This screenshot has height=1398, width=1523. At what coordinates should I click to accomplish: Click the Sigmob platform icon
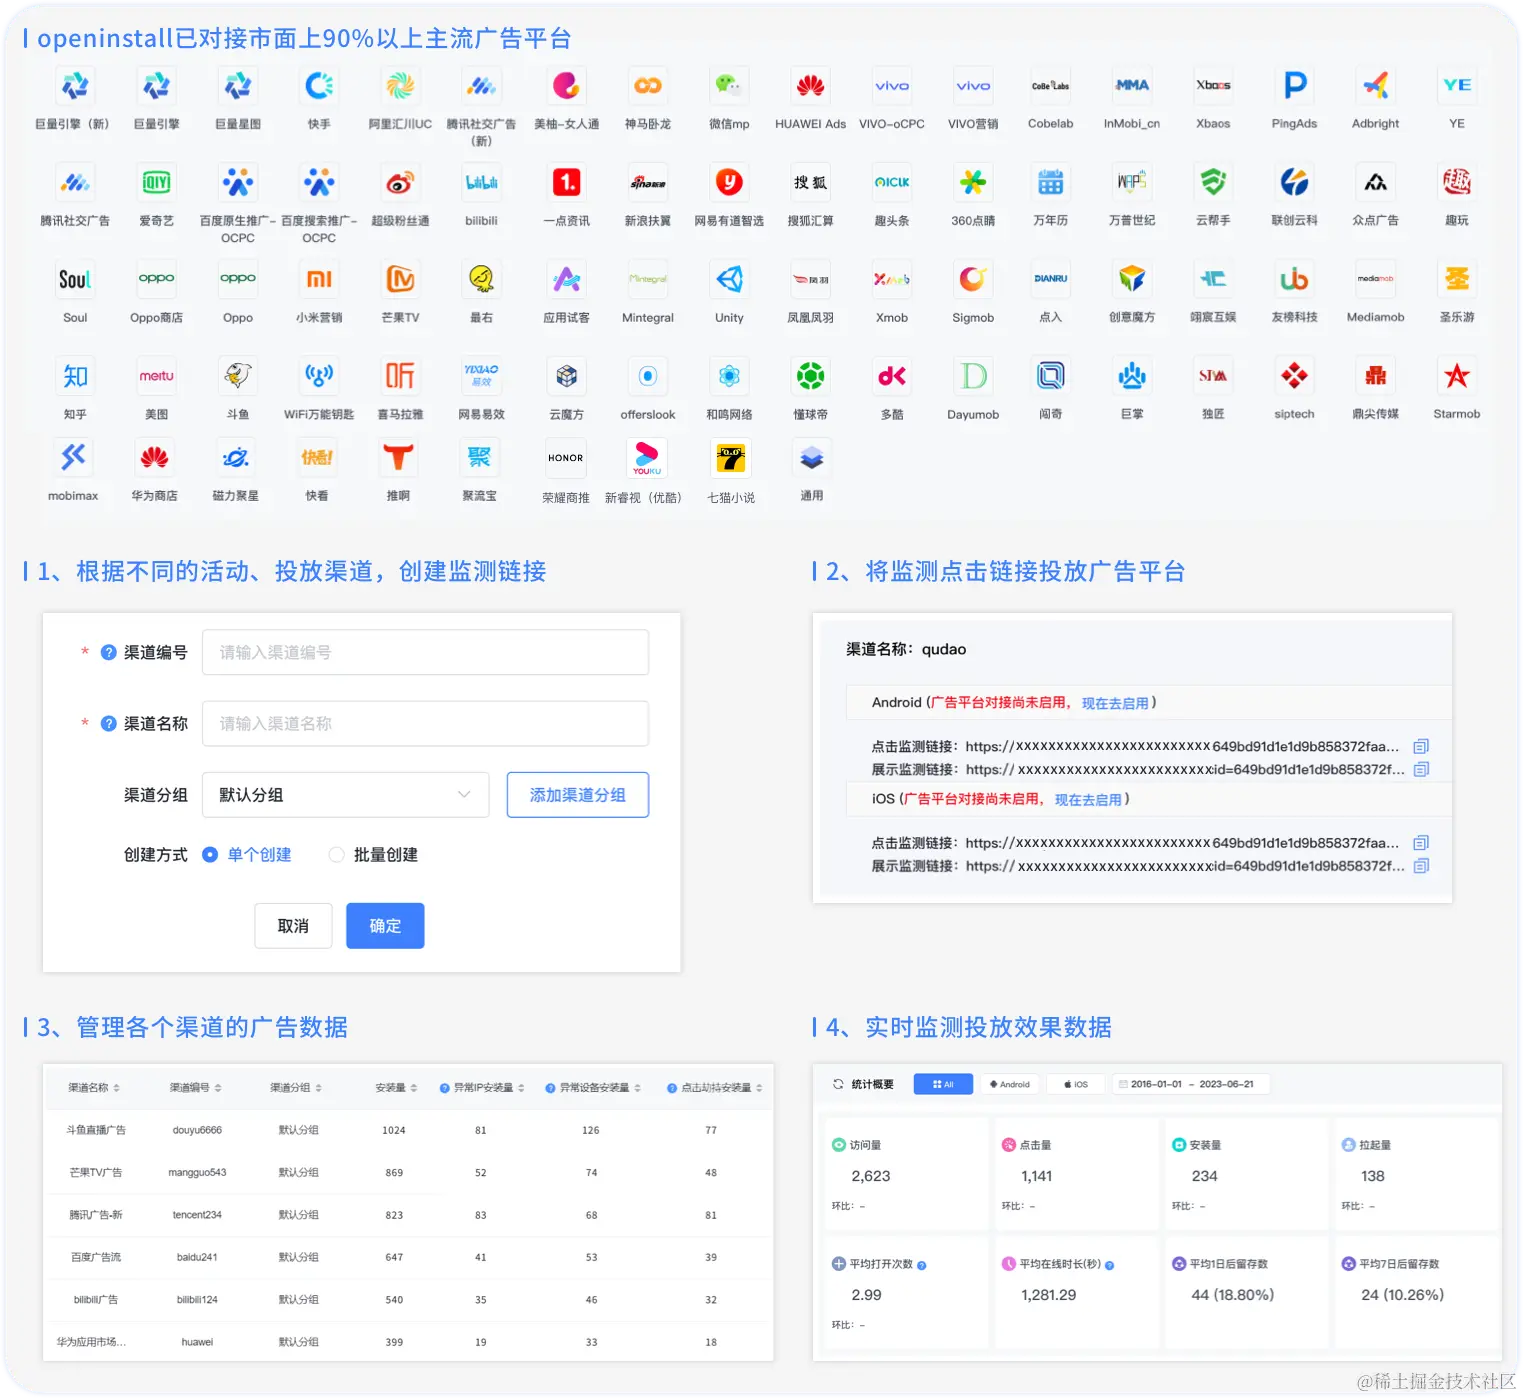coord(973,280)
